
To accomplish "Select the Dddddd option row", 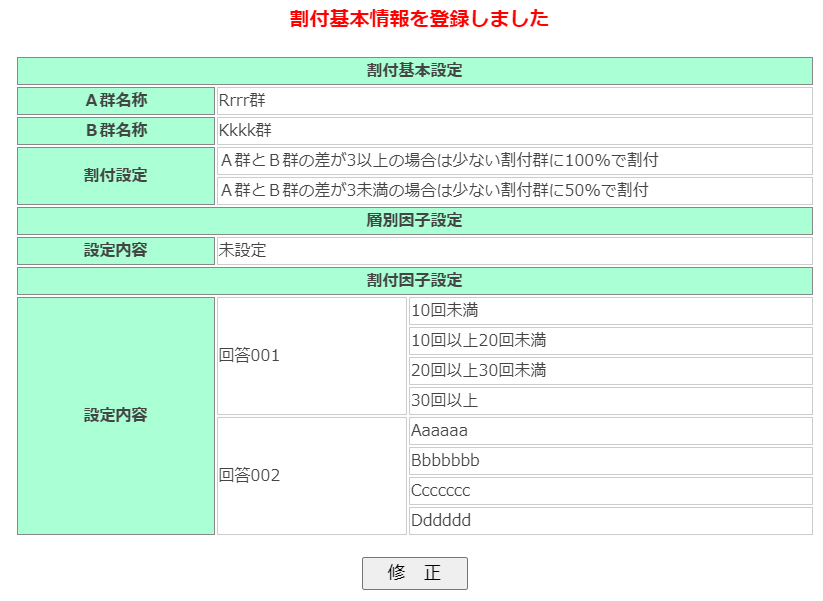I will 610,521.
